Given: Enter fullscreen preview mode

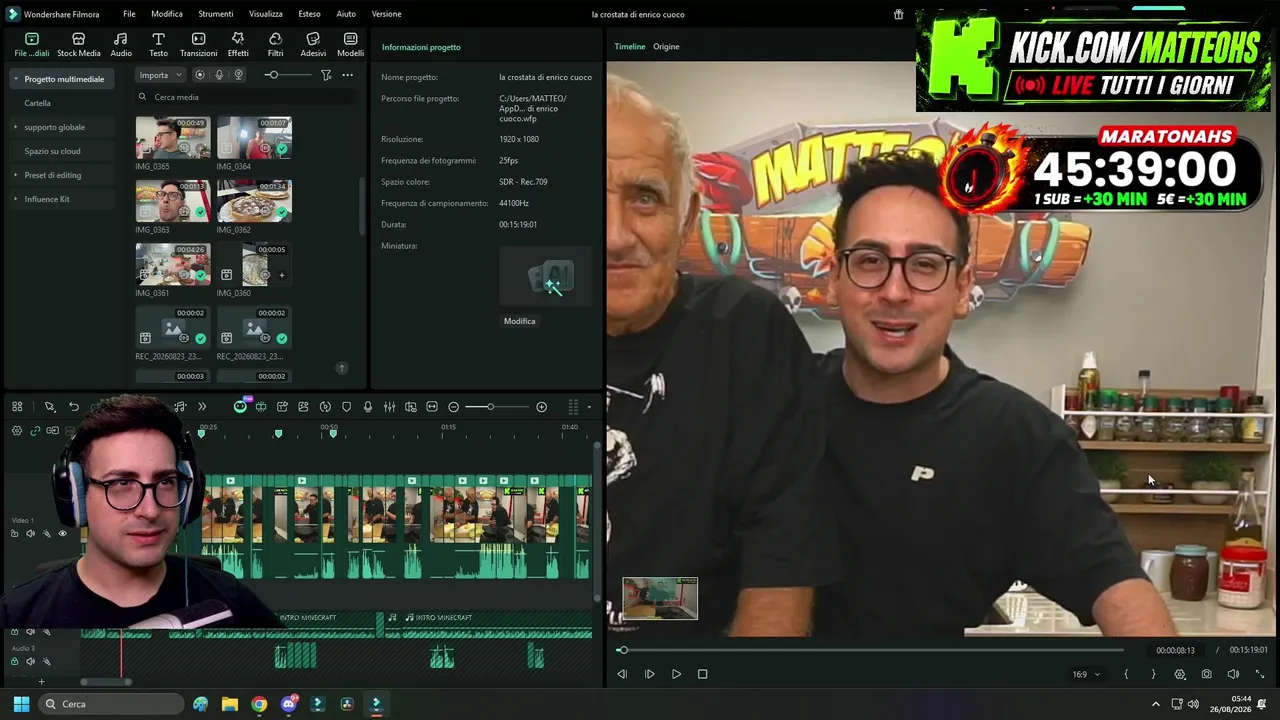Looking at the screenshot, I should pos(1260,675).
